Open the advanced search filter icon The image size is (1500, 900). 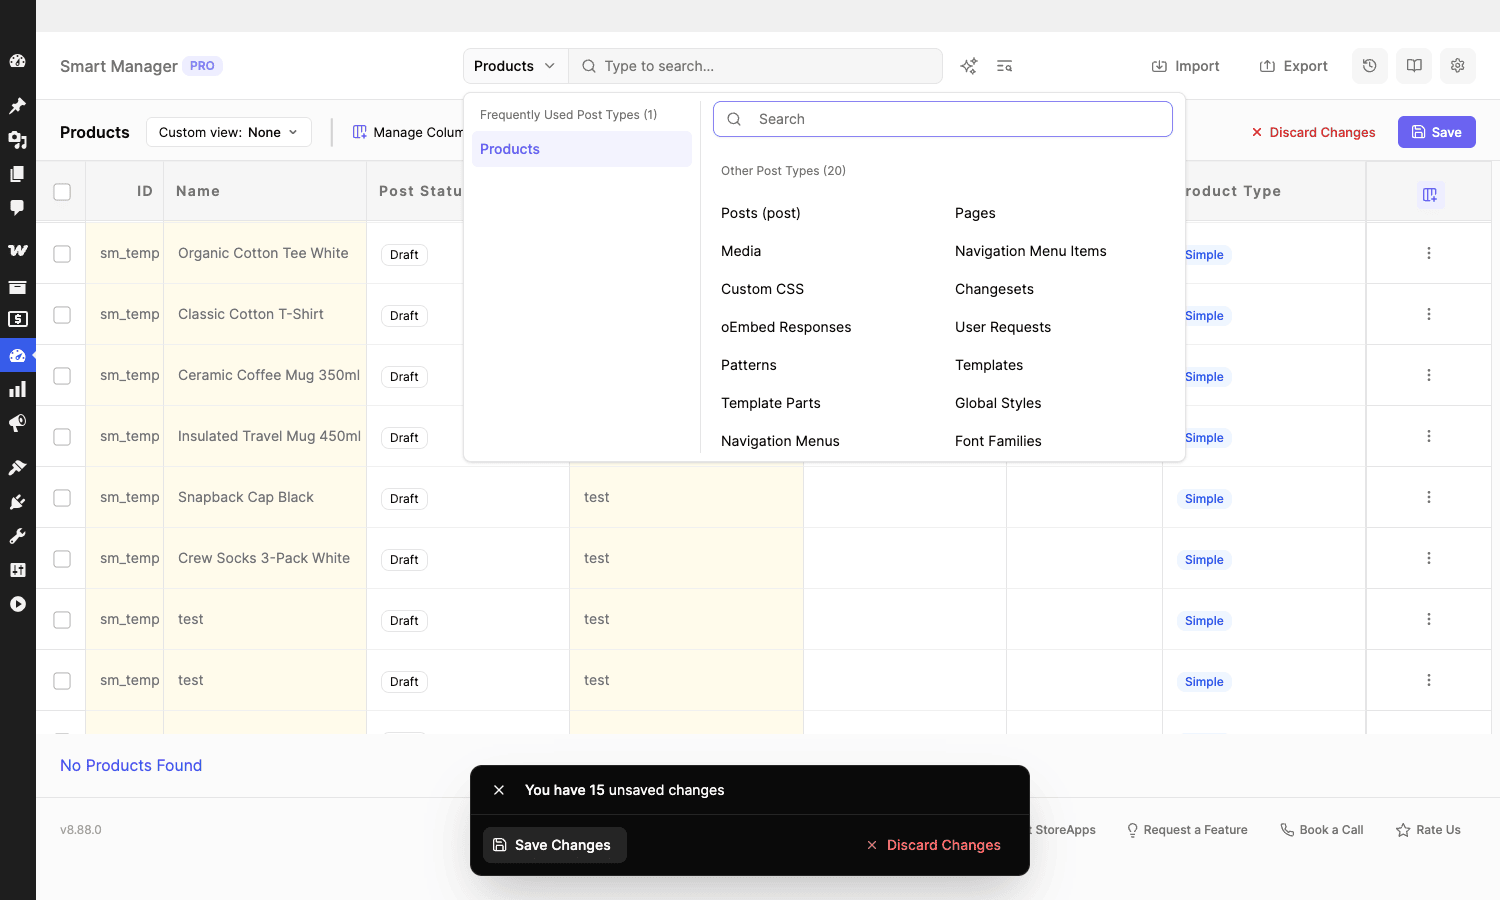click(1005, 66)
